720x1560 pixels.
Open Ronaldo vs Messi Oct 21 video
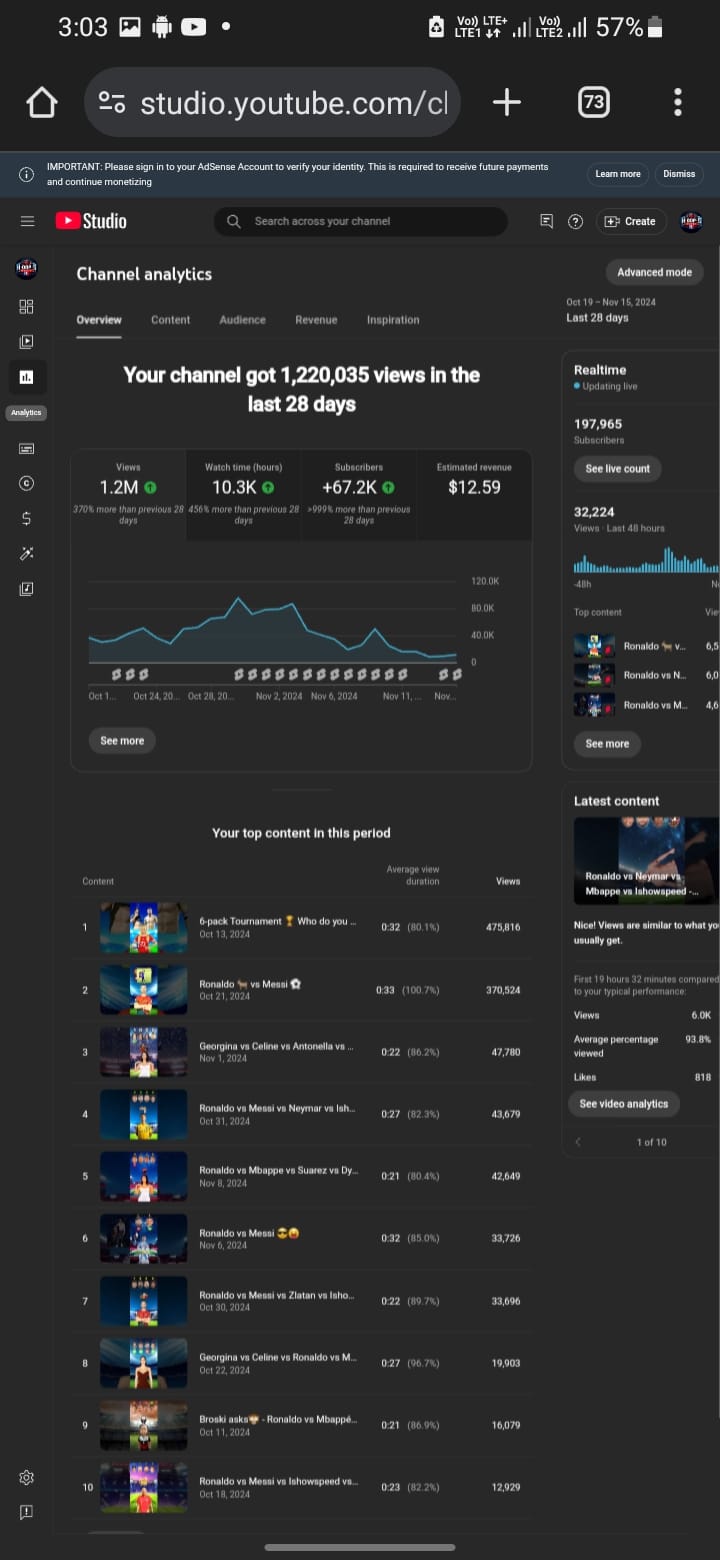300,990
